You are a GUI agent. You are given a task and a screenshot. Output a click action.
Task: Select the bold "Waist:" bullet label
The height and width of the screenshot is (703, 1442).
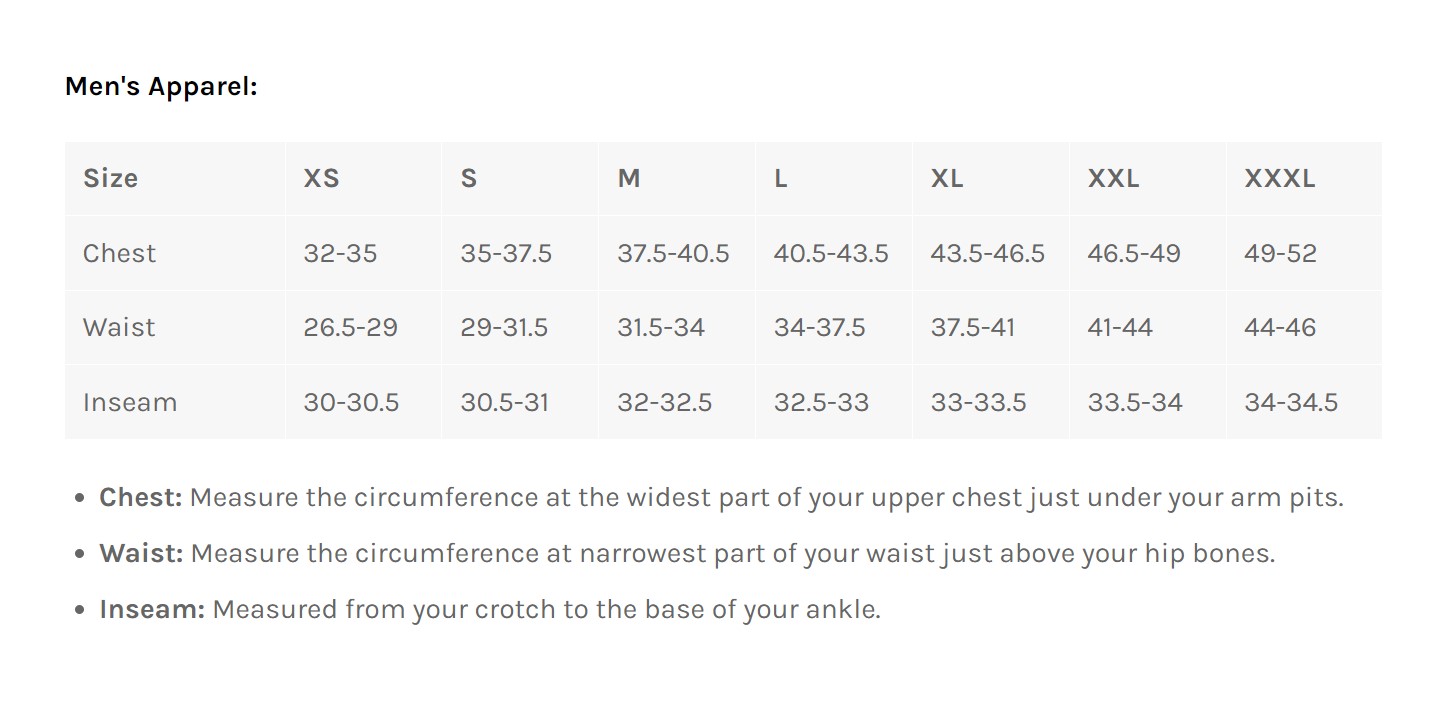pyautogui.click(x=141, y=554)
